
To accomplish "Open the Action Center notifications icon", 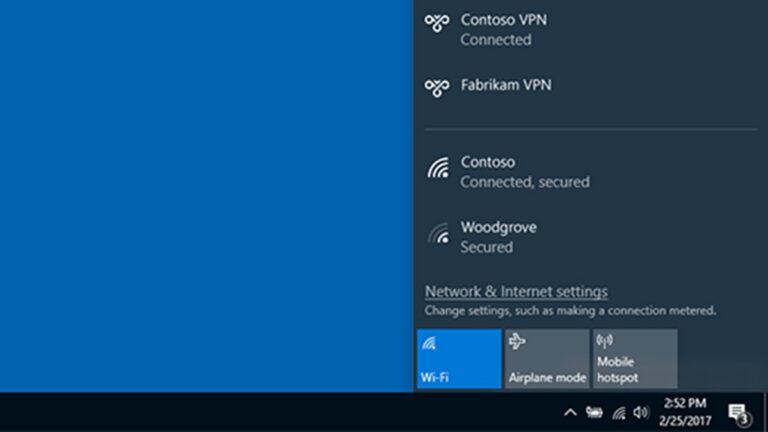I will [x=740, y=413].
